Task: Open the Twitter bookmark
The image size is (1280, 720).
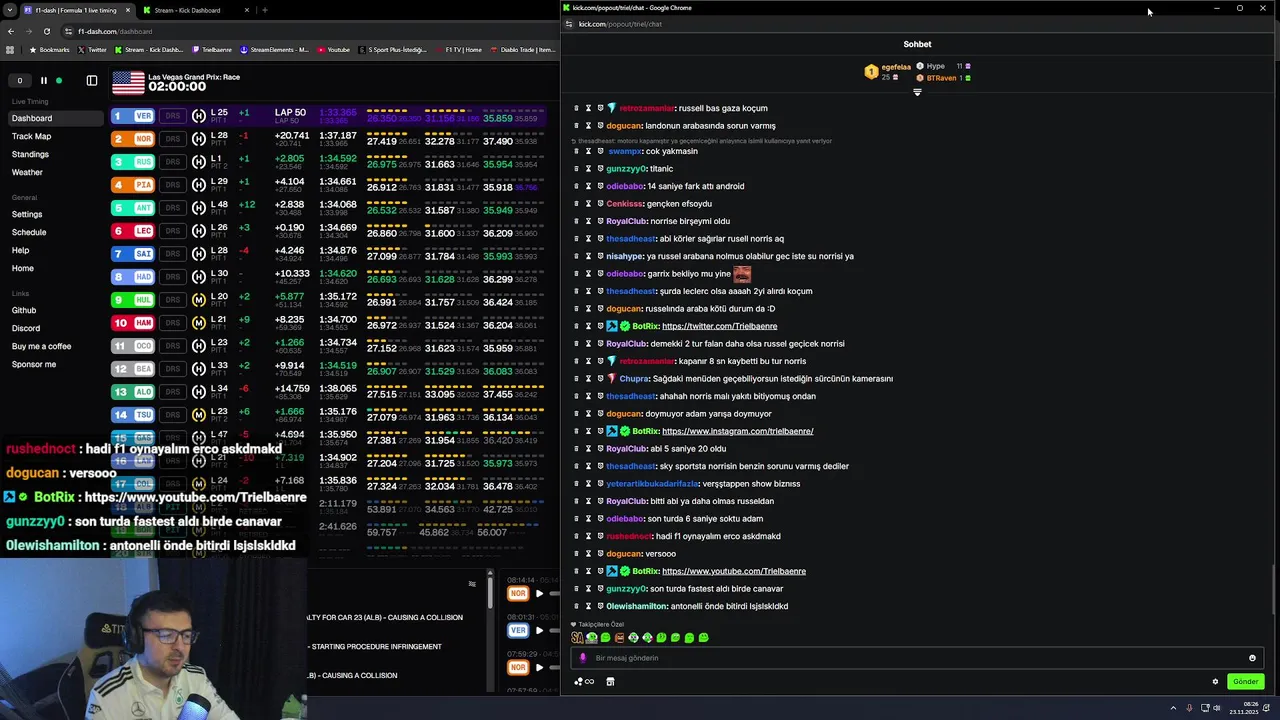Action: point(92,49)
